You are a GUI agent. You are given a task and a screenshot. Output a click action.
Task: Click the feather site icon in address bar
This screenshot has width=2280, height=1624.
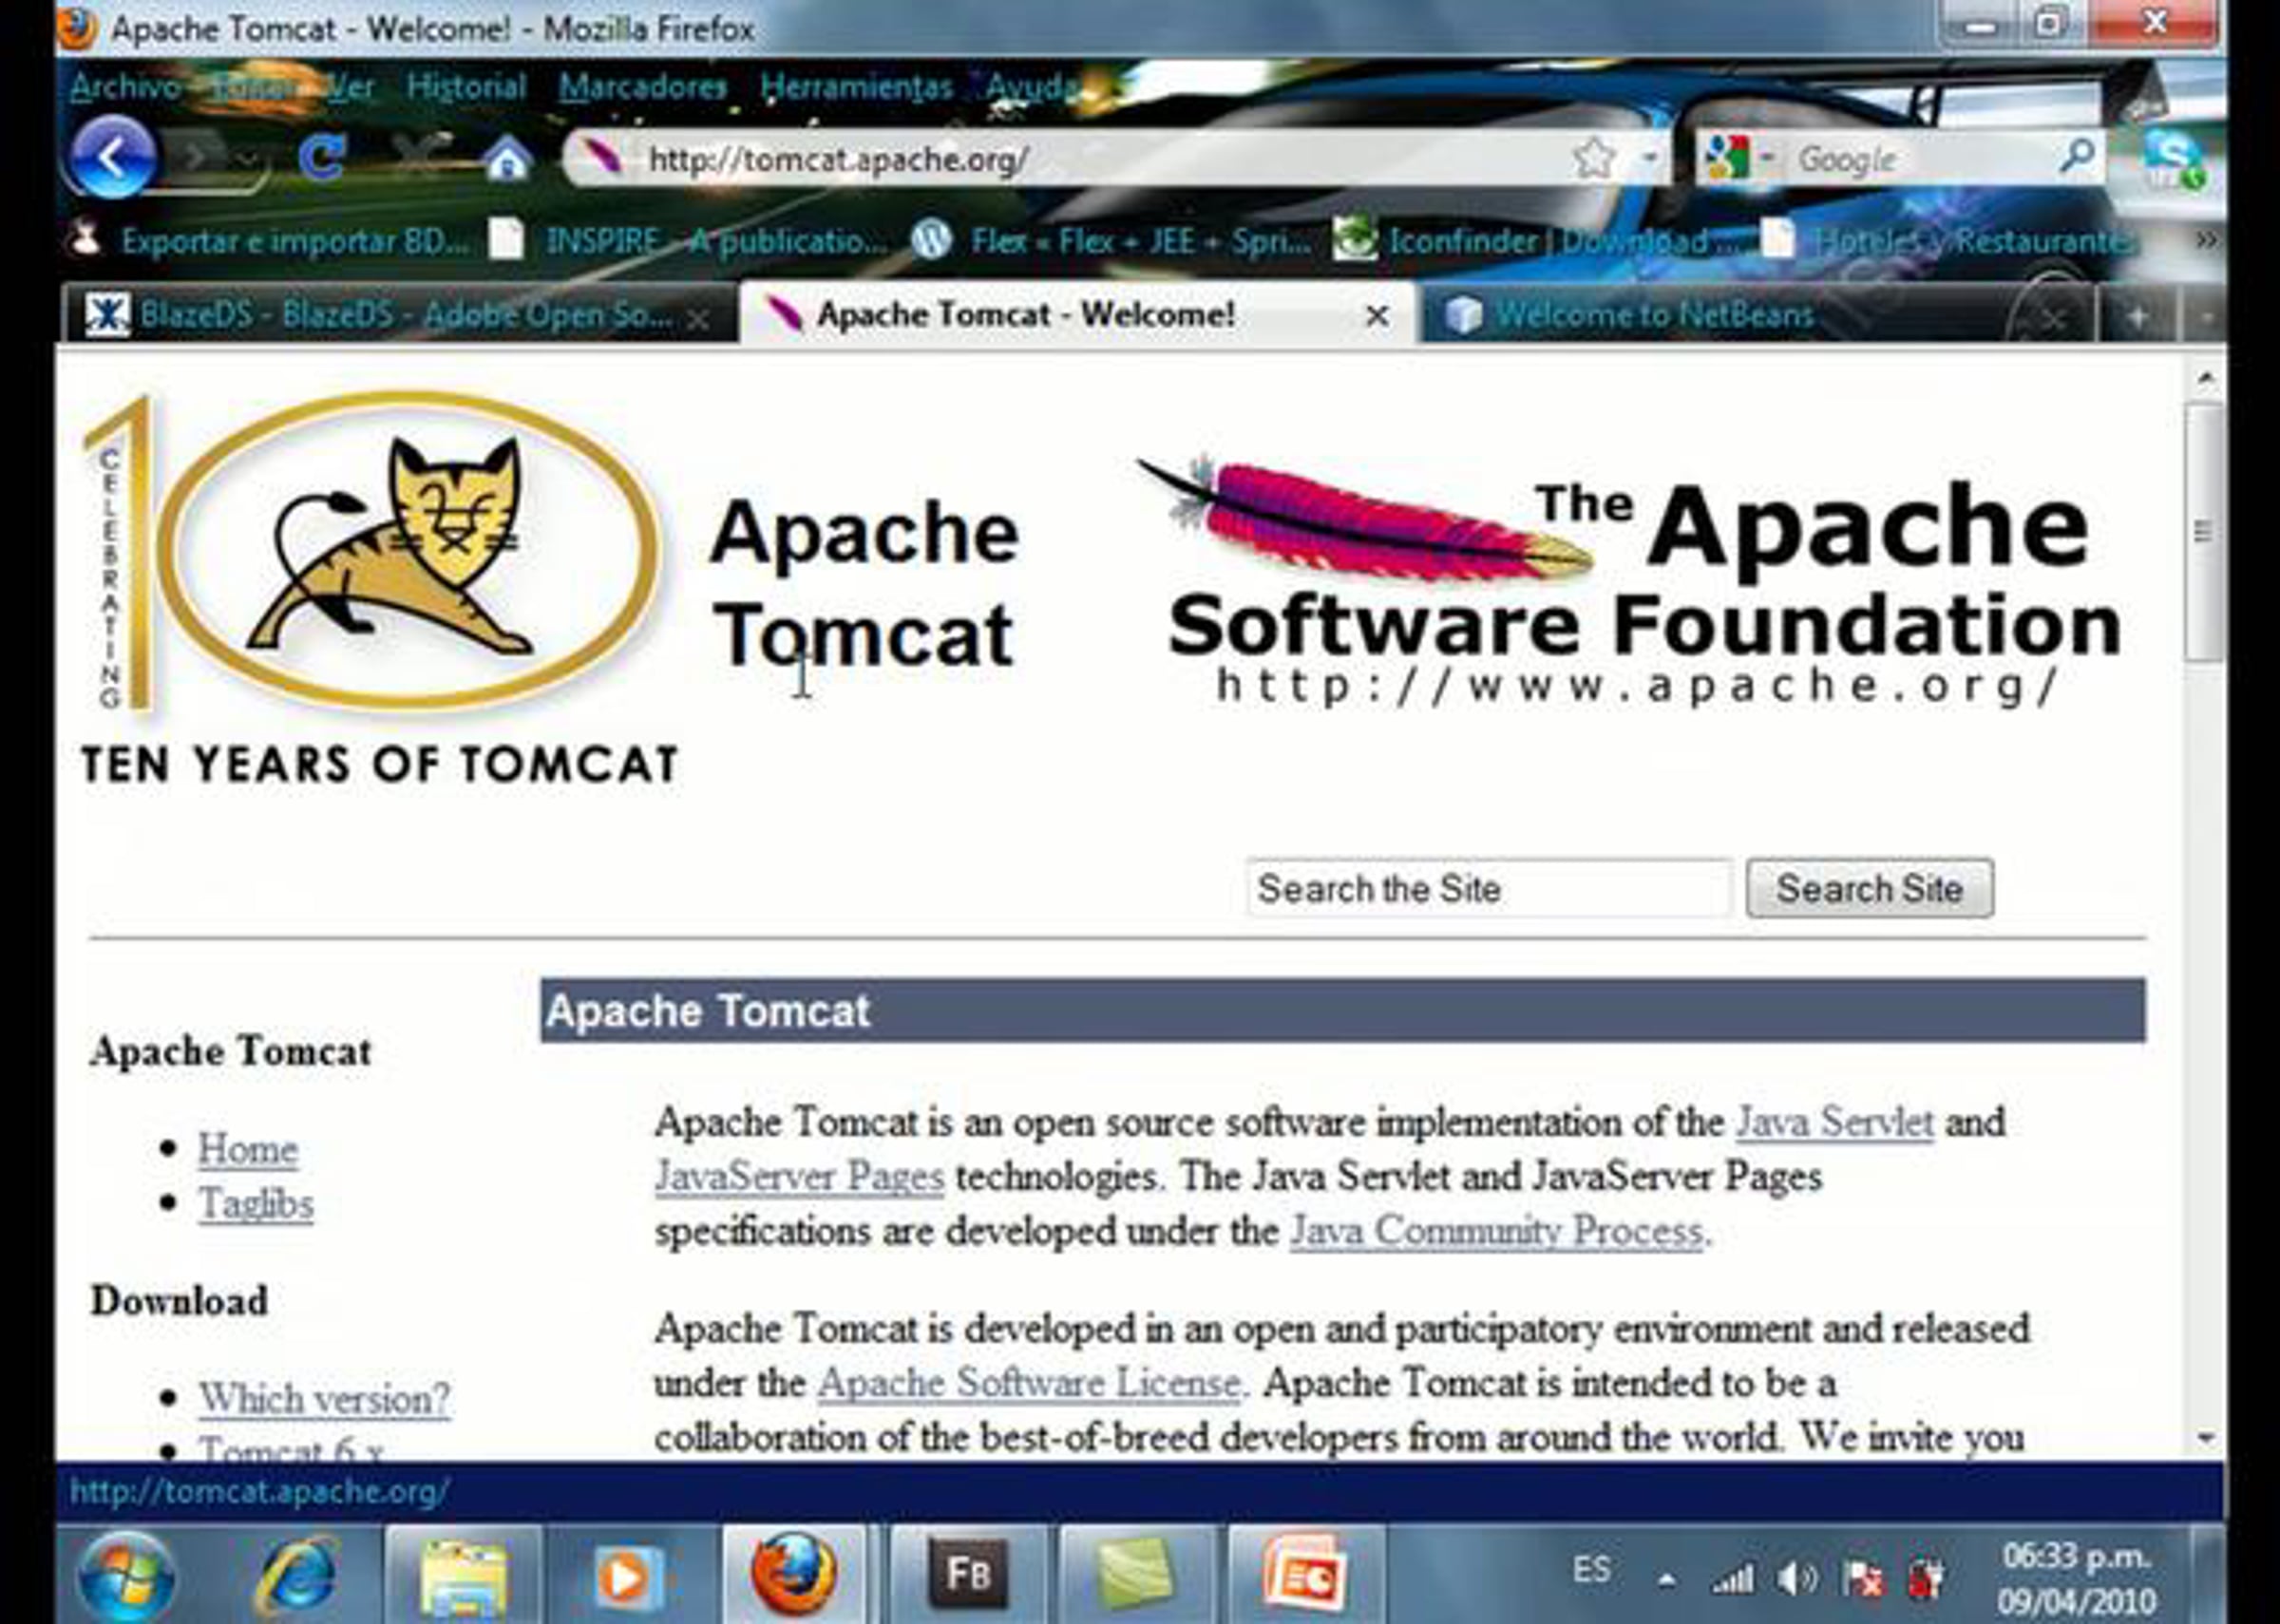tap(602, 157)
